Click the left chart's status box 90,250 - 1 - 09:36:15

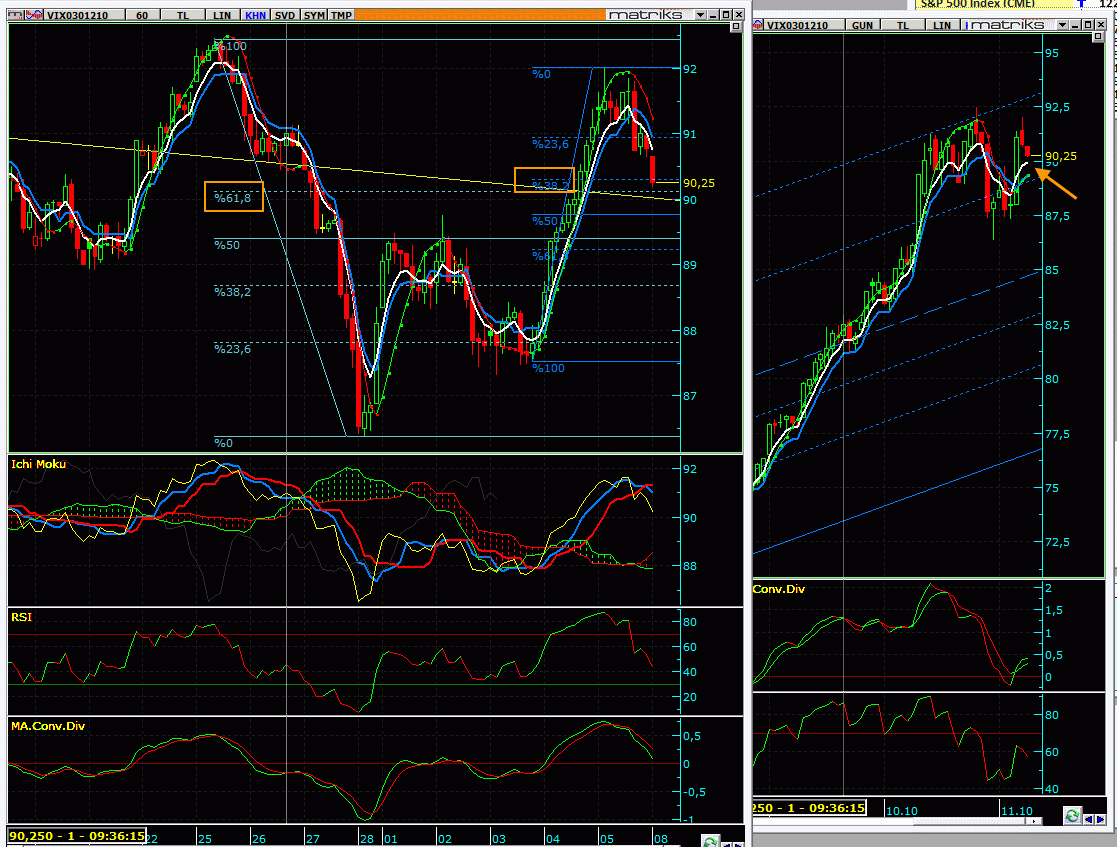point(77,836)
